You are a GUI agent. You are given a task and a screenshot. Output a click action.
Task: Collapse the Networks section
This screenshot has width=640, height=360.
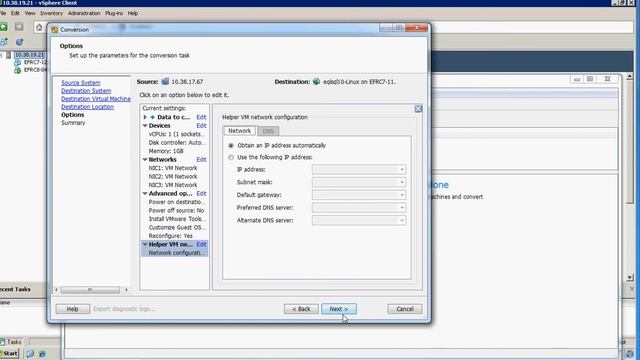[145, 160]
